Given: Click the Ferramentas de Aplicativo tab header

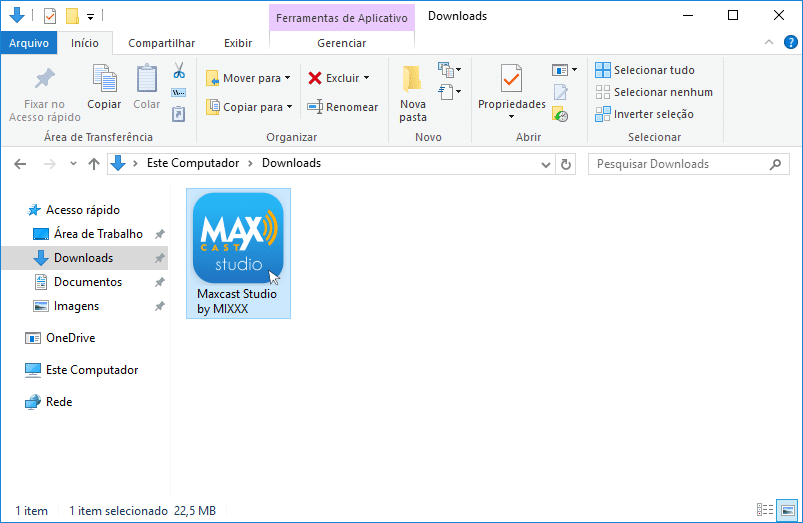Looking at the screenshot, I should (x=342, y=18).
